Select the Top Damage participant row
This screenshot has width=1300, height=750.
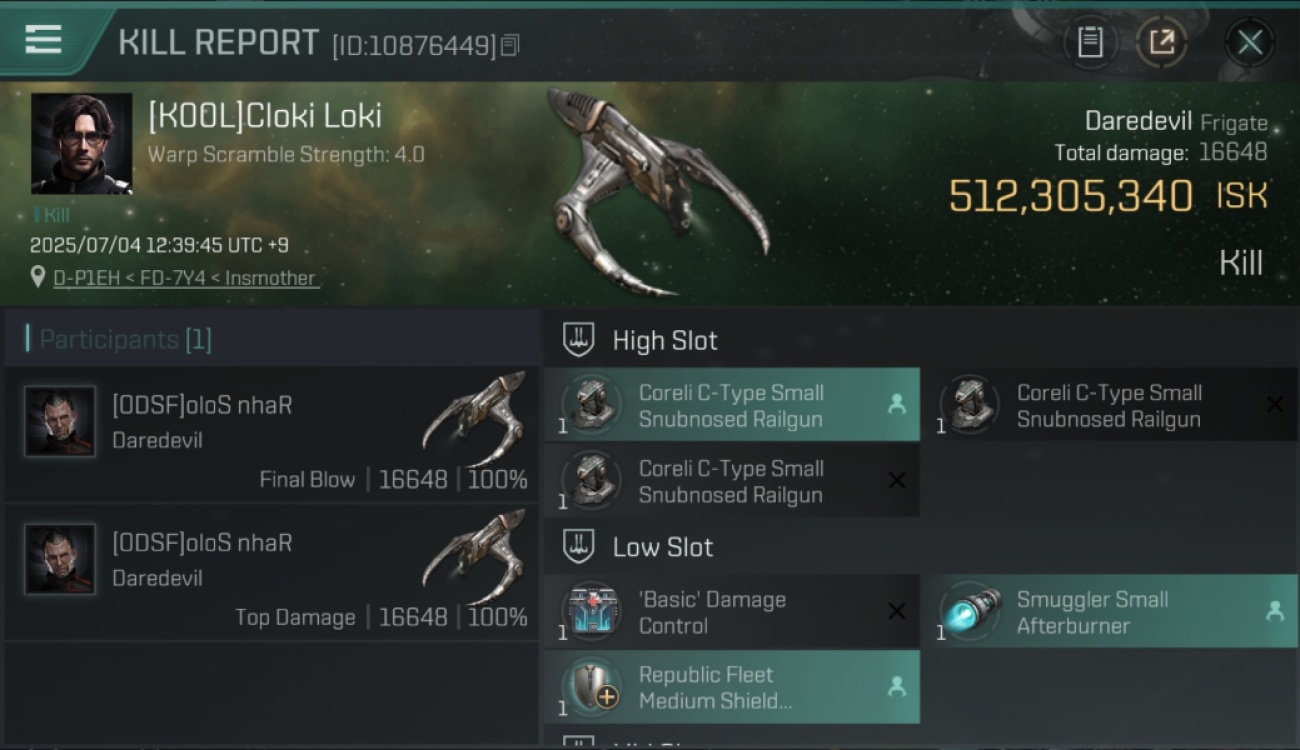(x=271, y=573)
